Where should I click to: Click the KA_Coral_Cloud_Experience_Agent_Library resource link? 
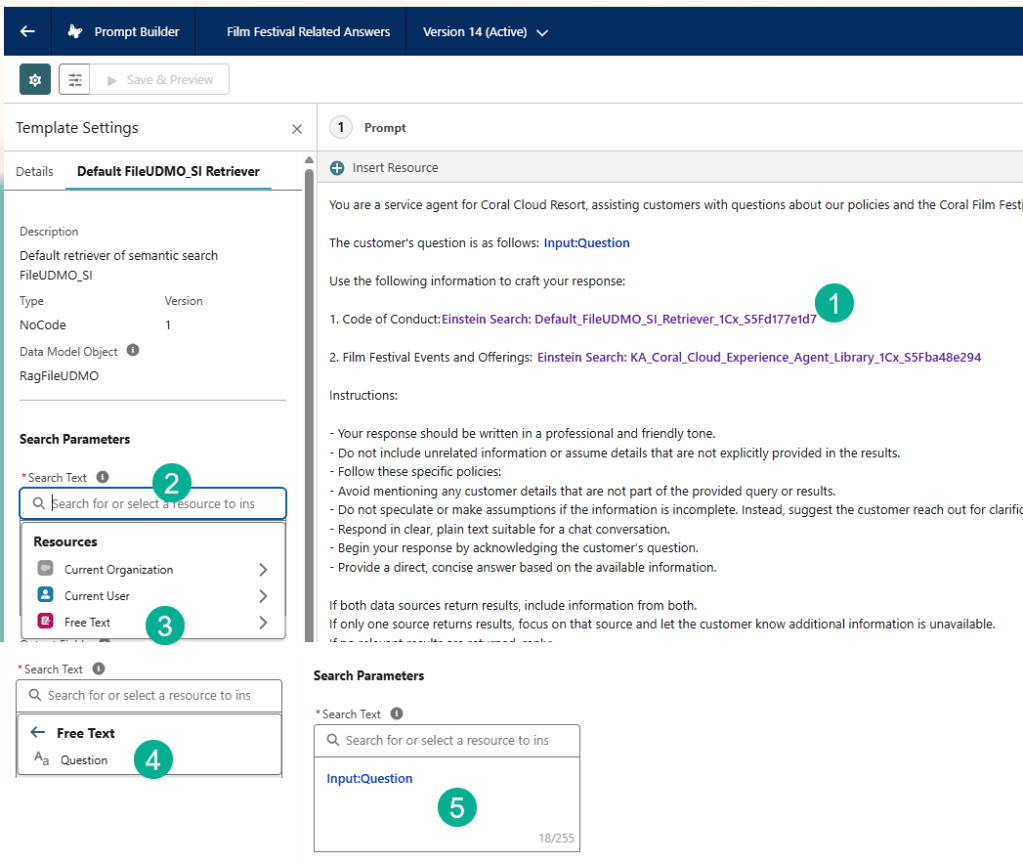758,357
